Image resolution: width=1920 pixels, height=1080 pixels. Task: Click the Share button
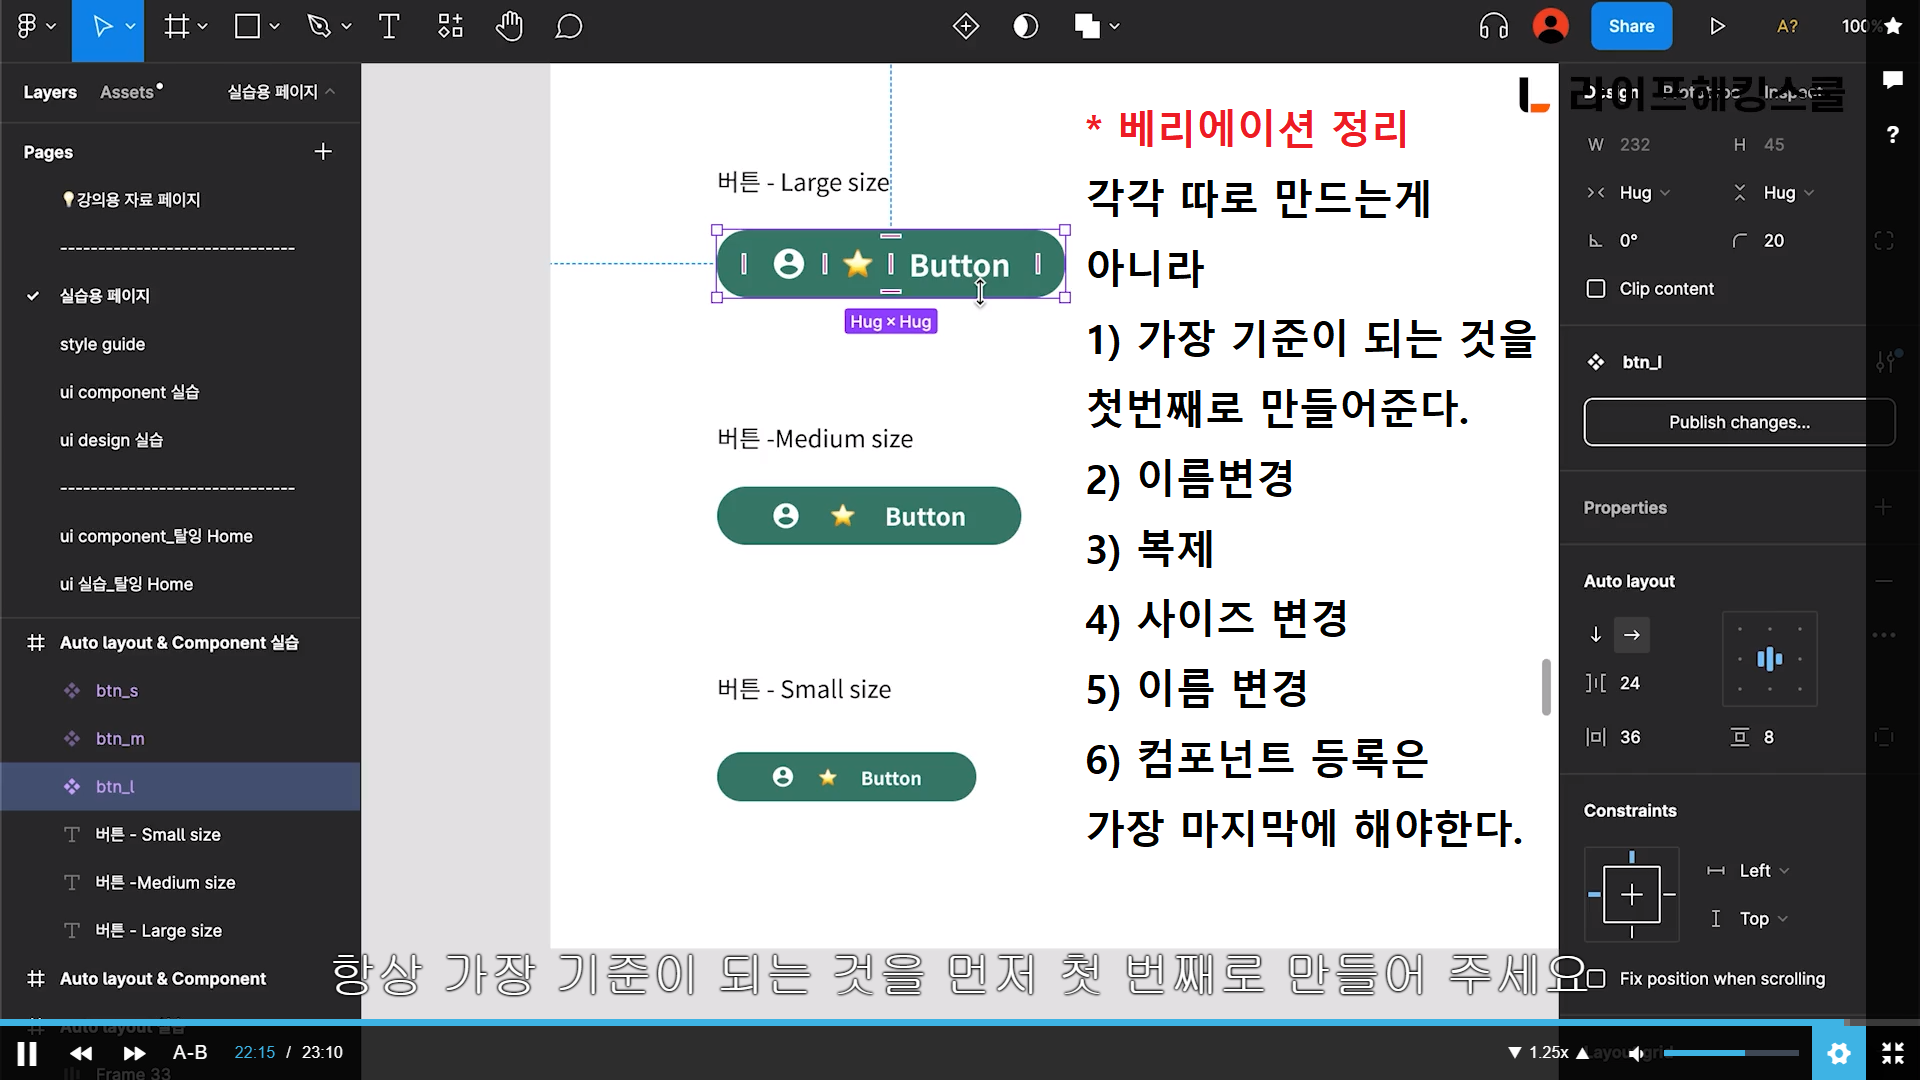1631,27
